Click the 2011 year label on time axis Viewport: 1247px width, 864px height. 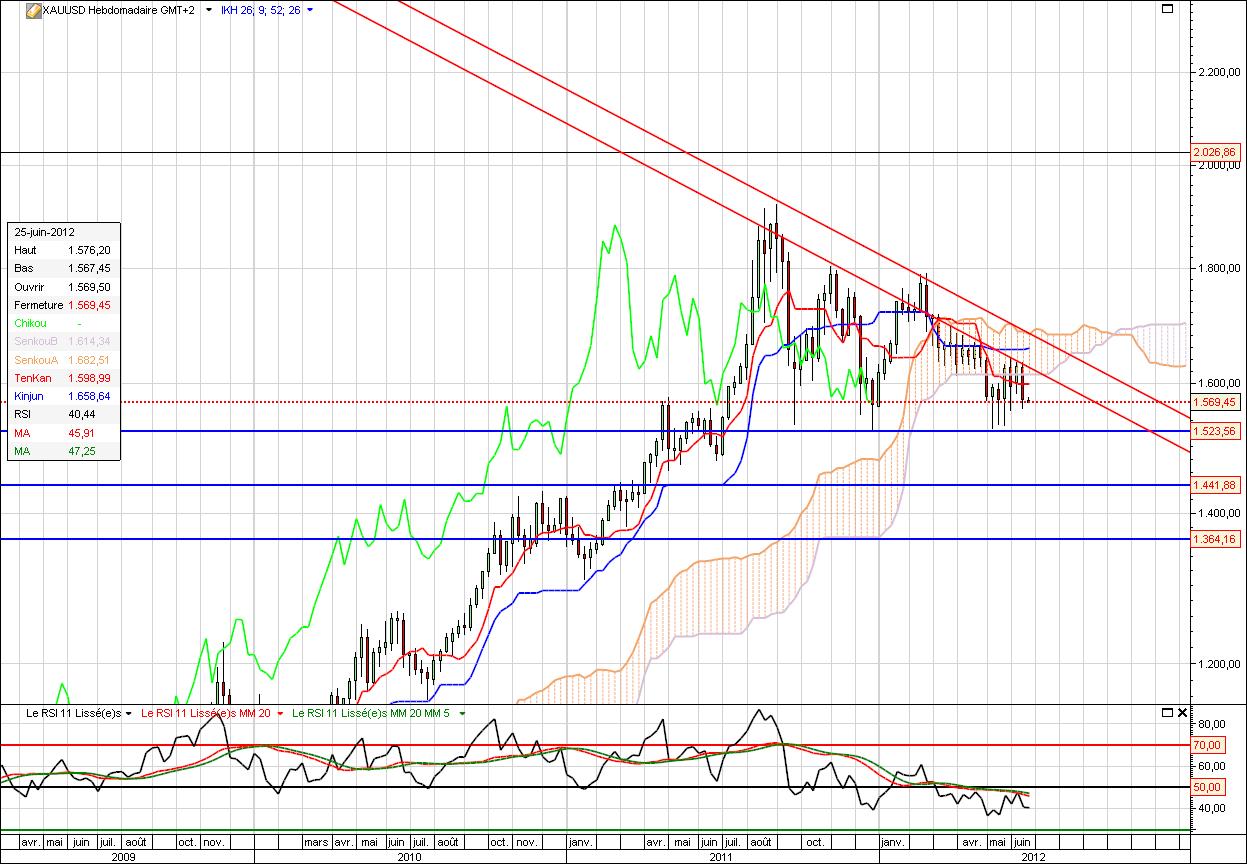click(722, 857)
